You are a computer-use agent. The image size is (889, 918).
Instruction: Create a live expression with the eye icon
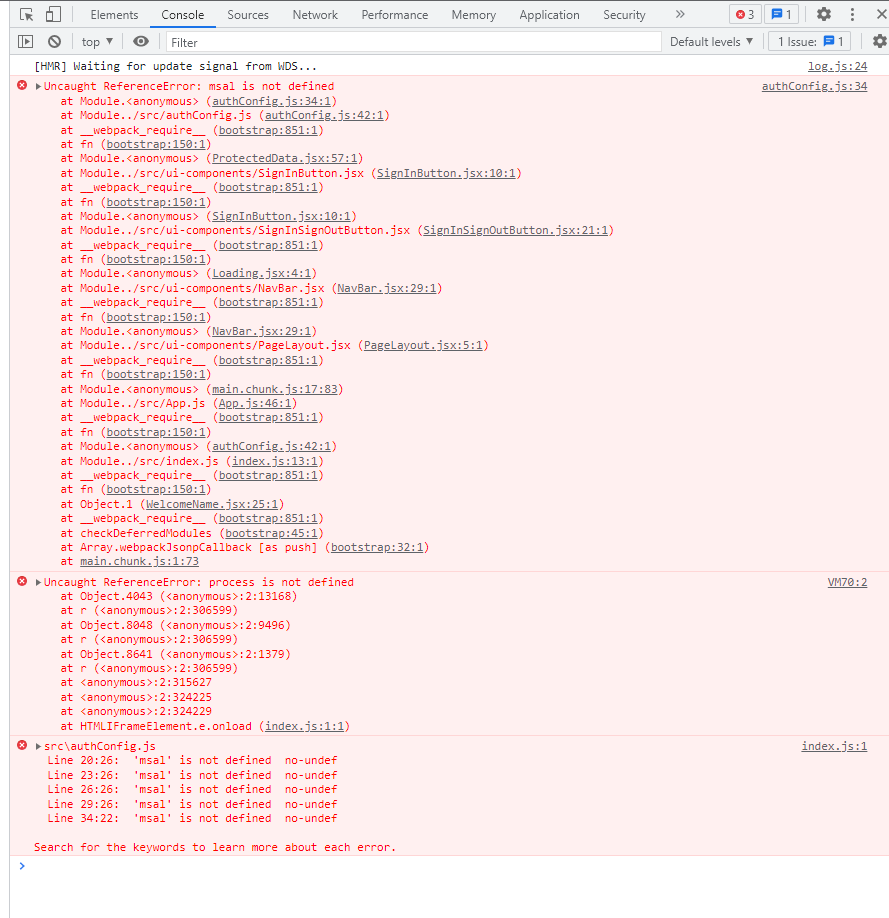click(x=140, y=41)
